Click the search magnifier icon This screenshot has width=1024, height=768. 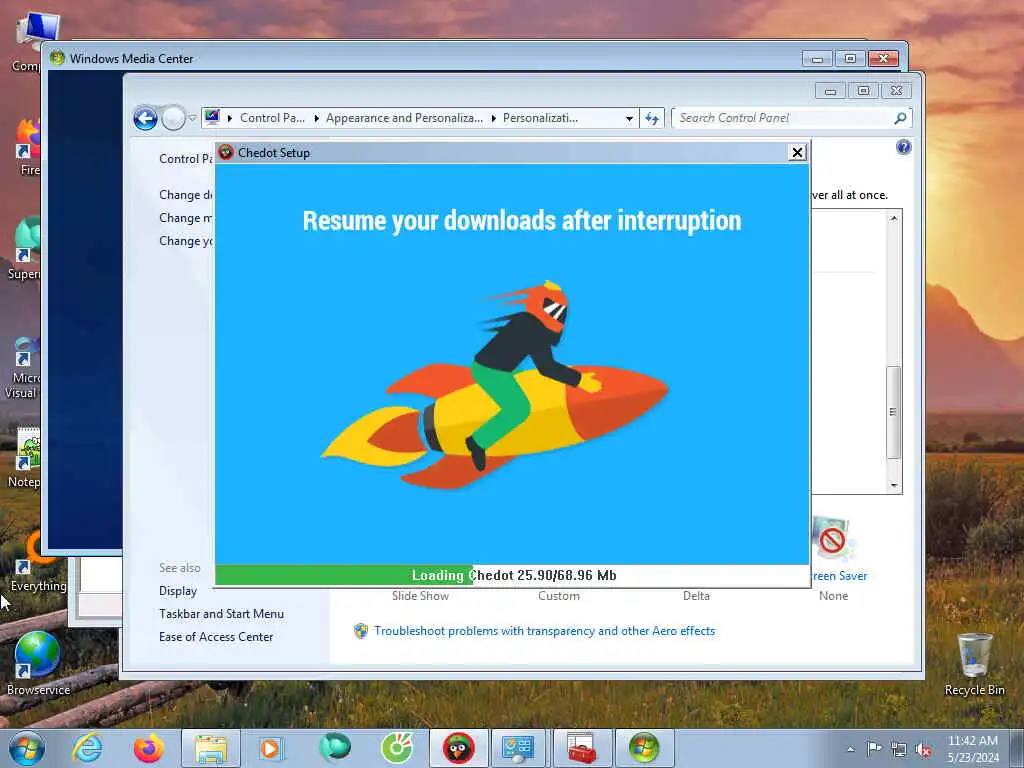900,118
